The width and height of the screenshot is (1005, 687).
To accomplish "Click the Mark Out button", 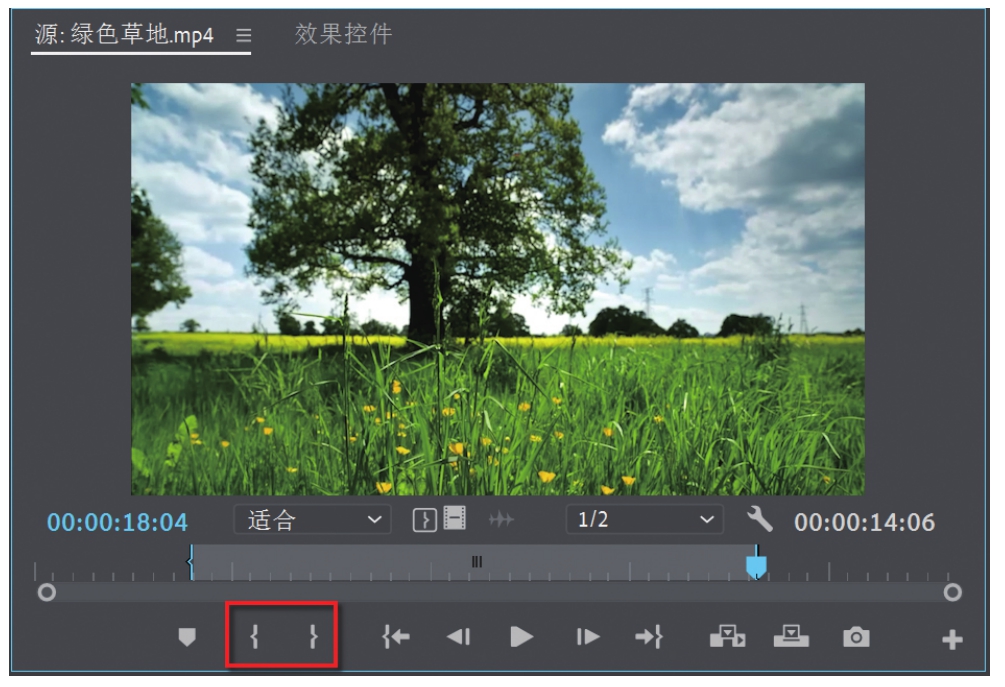I will tap(313, 636).
